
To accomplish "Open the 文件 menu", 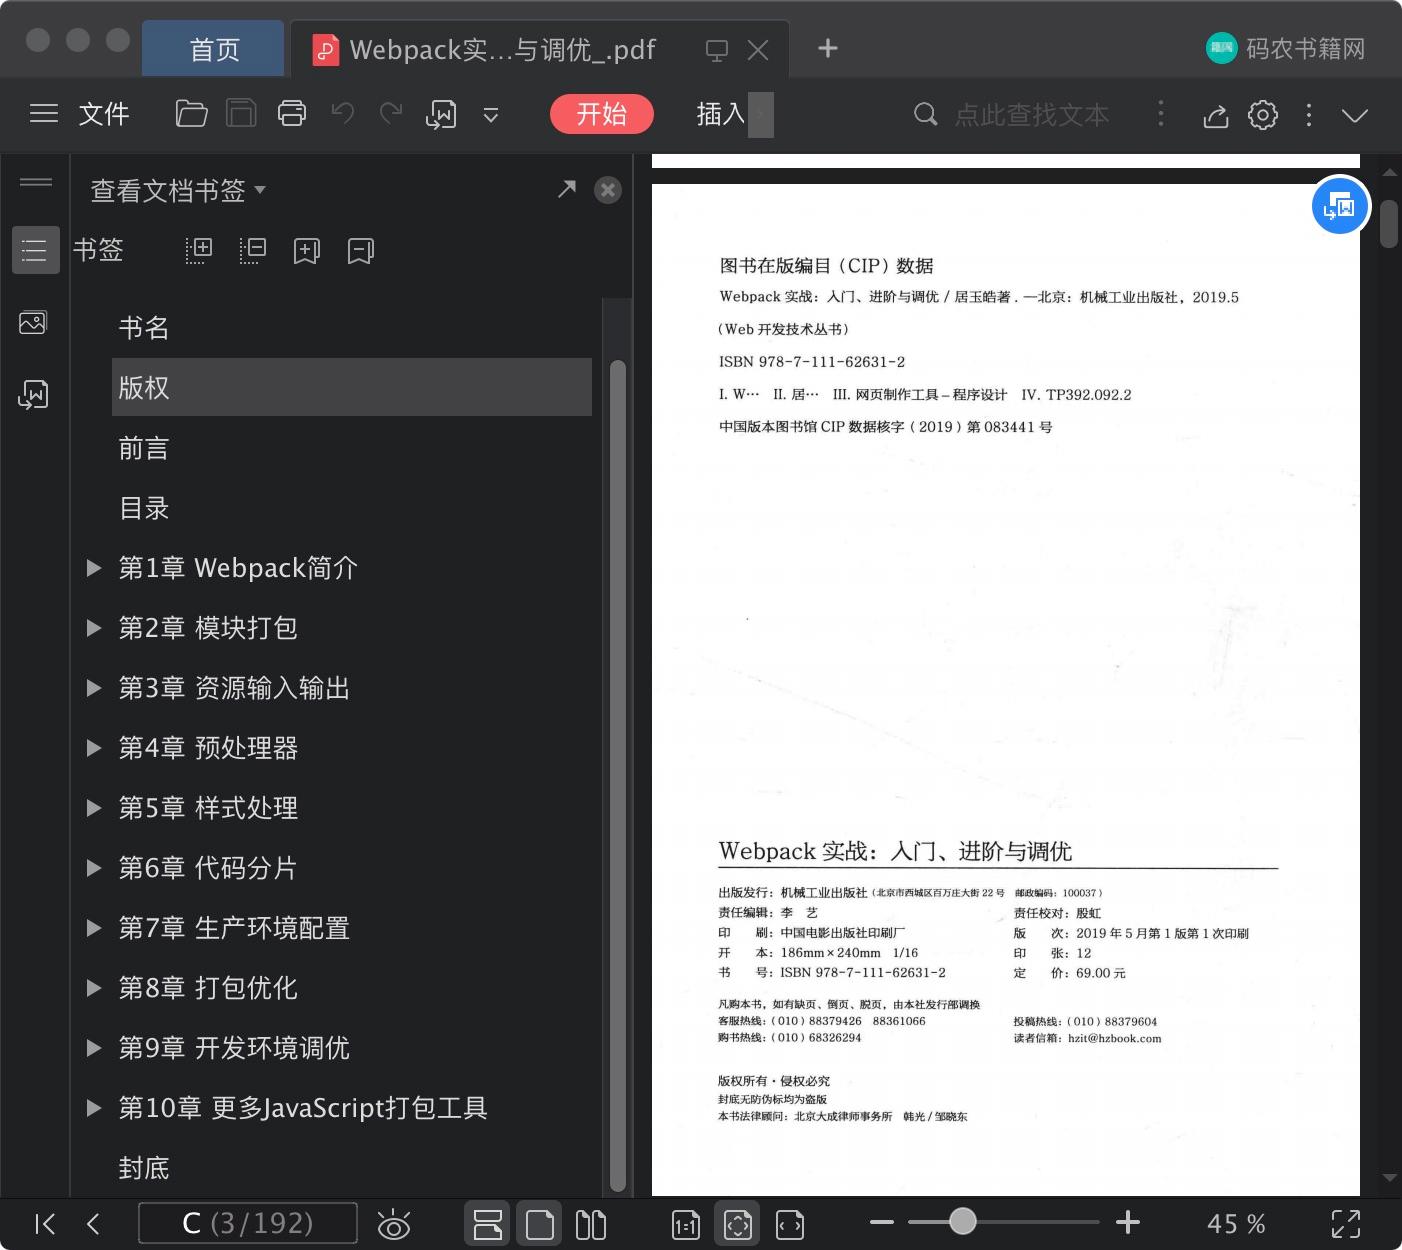I will 104,114.
